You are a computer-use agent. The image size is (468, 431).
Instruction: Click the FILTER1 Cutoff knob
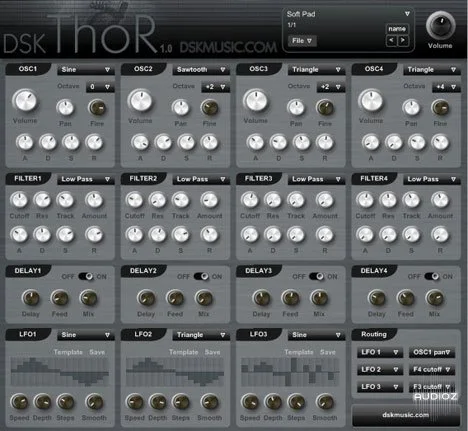point(19,200)
